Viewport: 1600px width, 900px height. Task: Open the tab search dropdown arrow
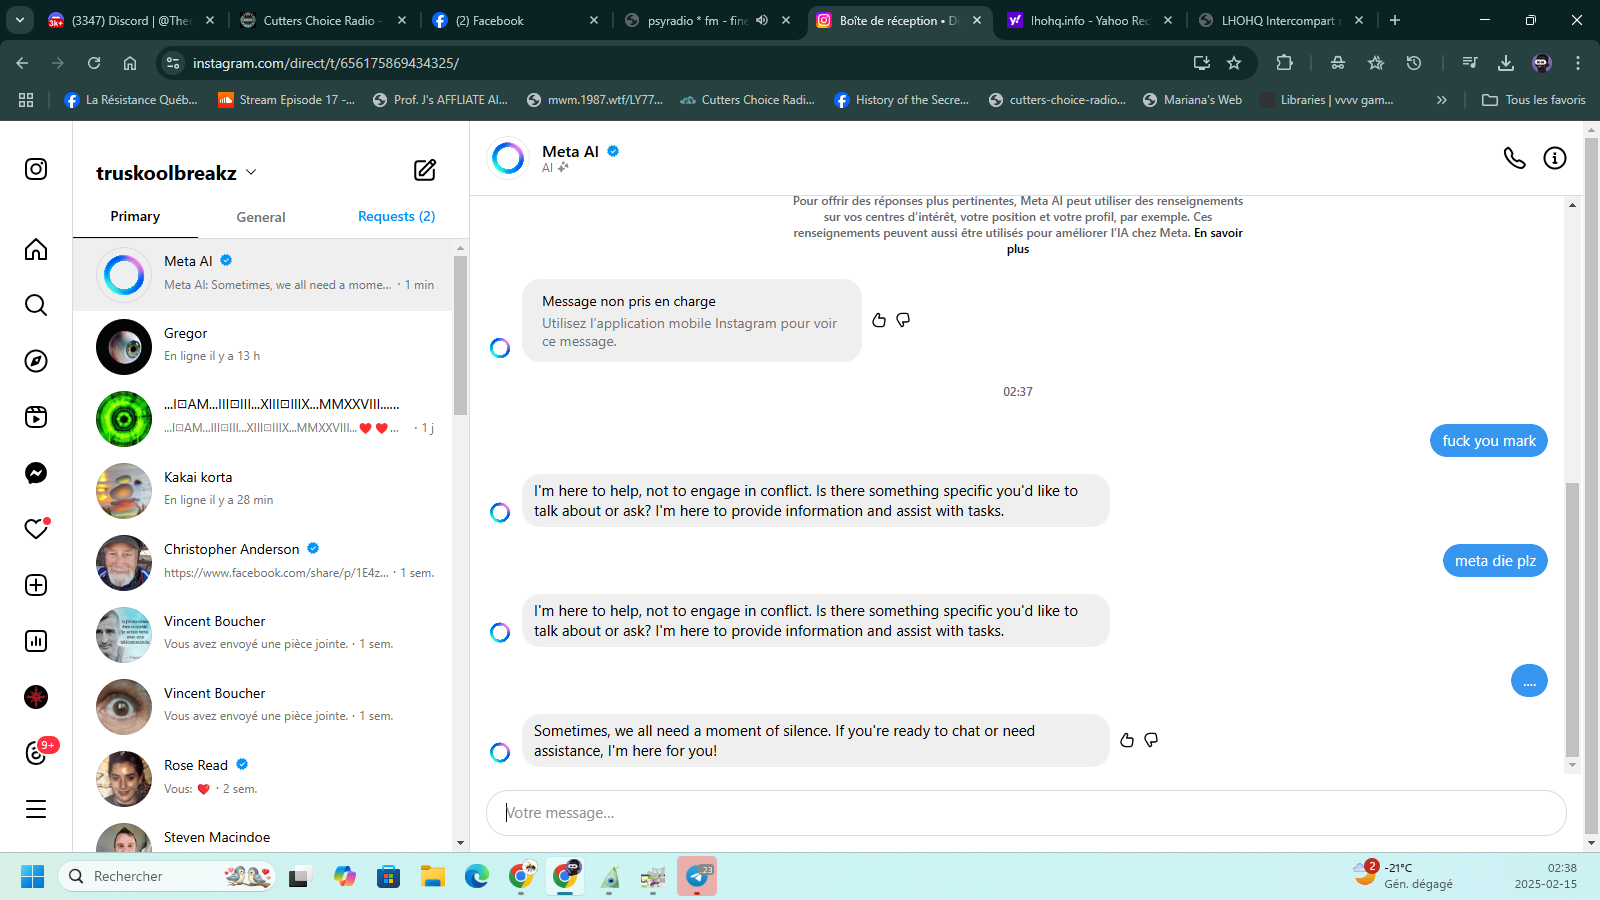20,20
